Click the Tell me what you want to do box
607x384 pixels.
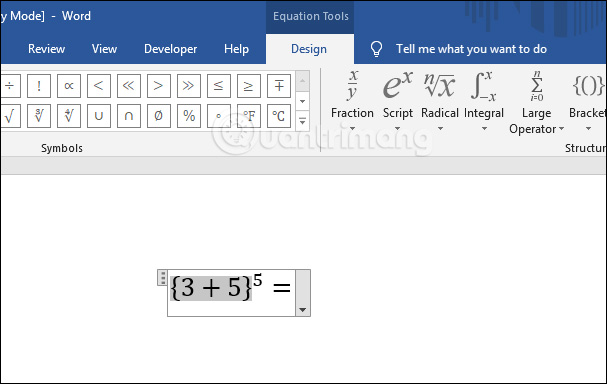[471, 49]
